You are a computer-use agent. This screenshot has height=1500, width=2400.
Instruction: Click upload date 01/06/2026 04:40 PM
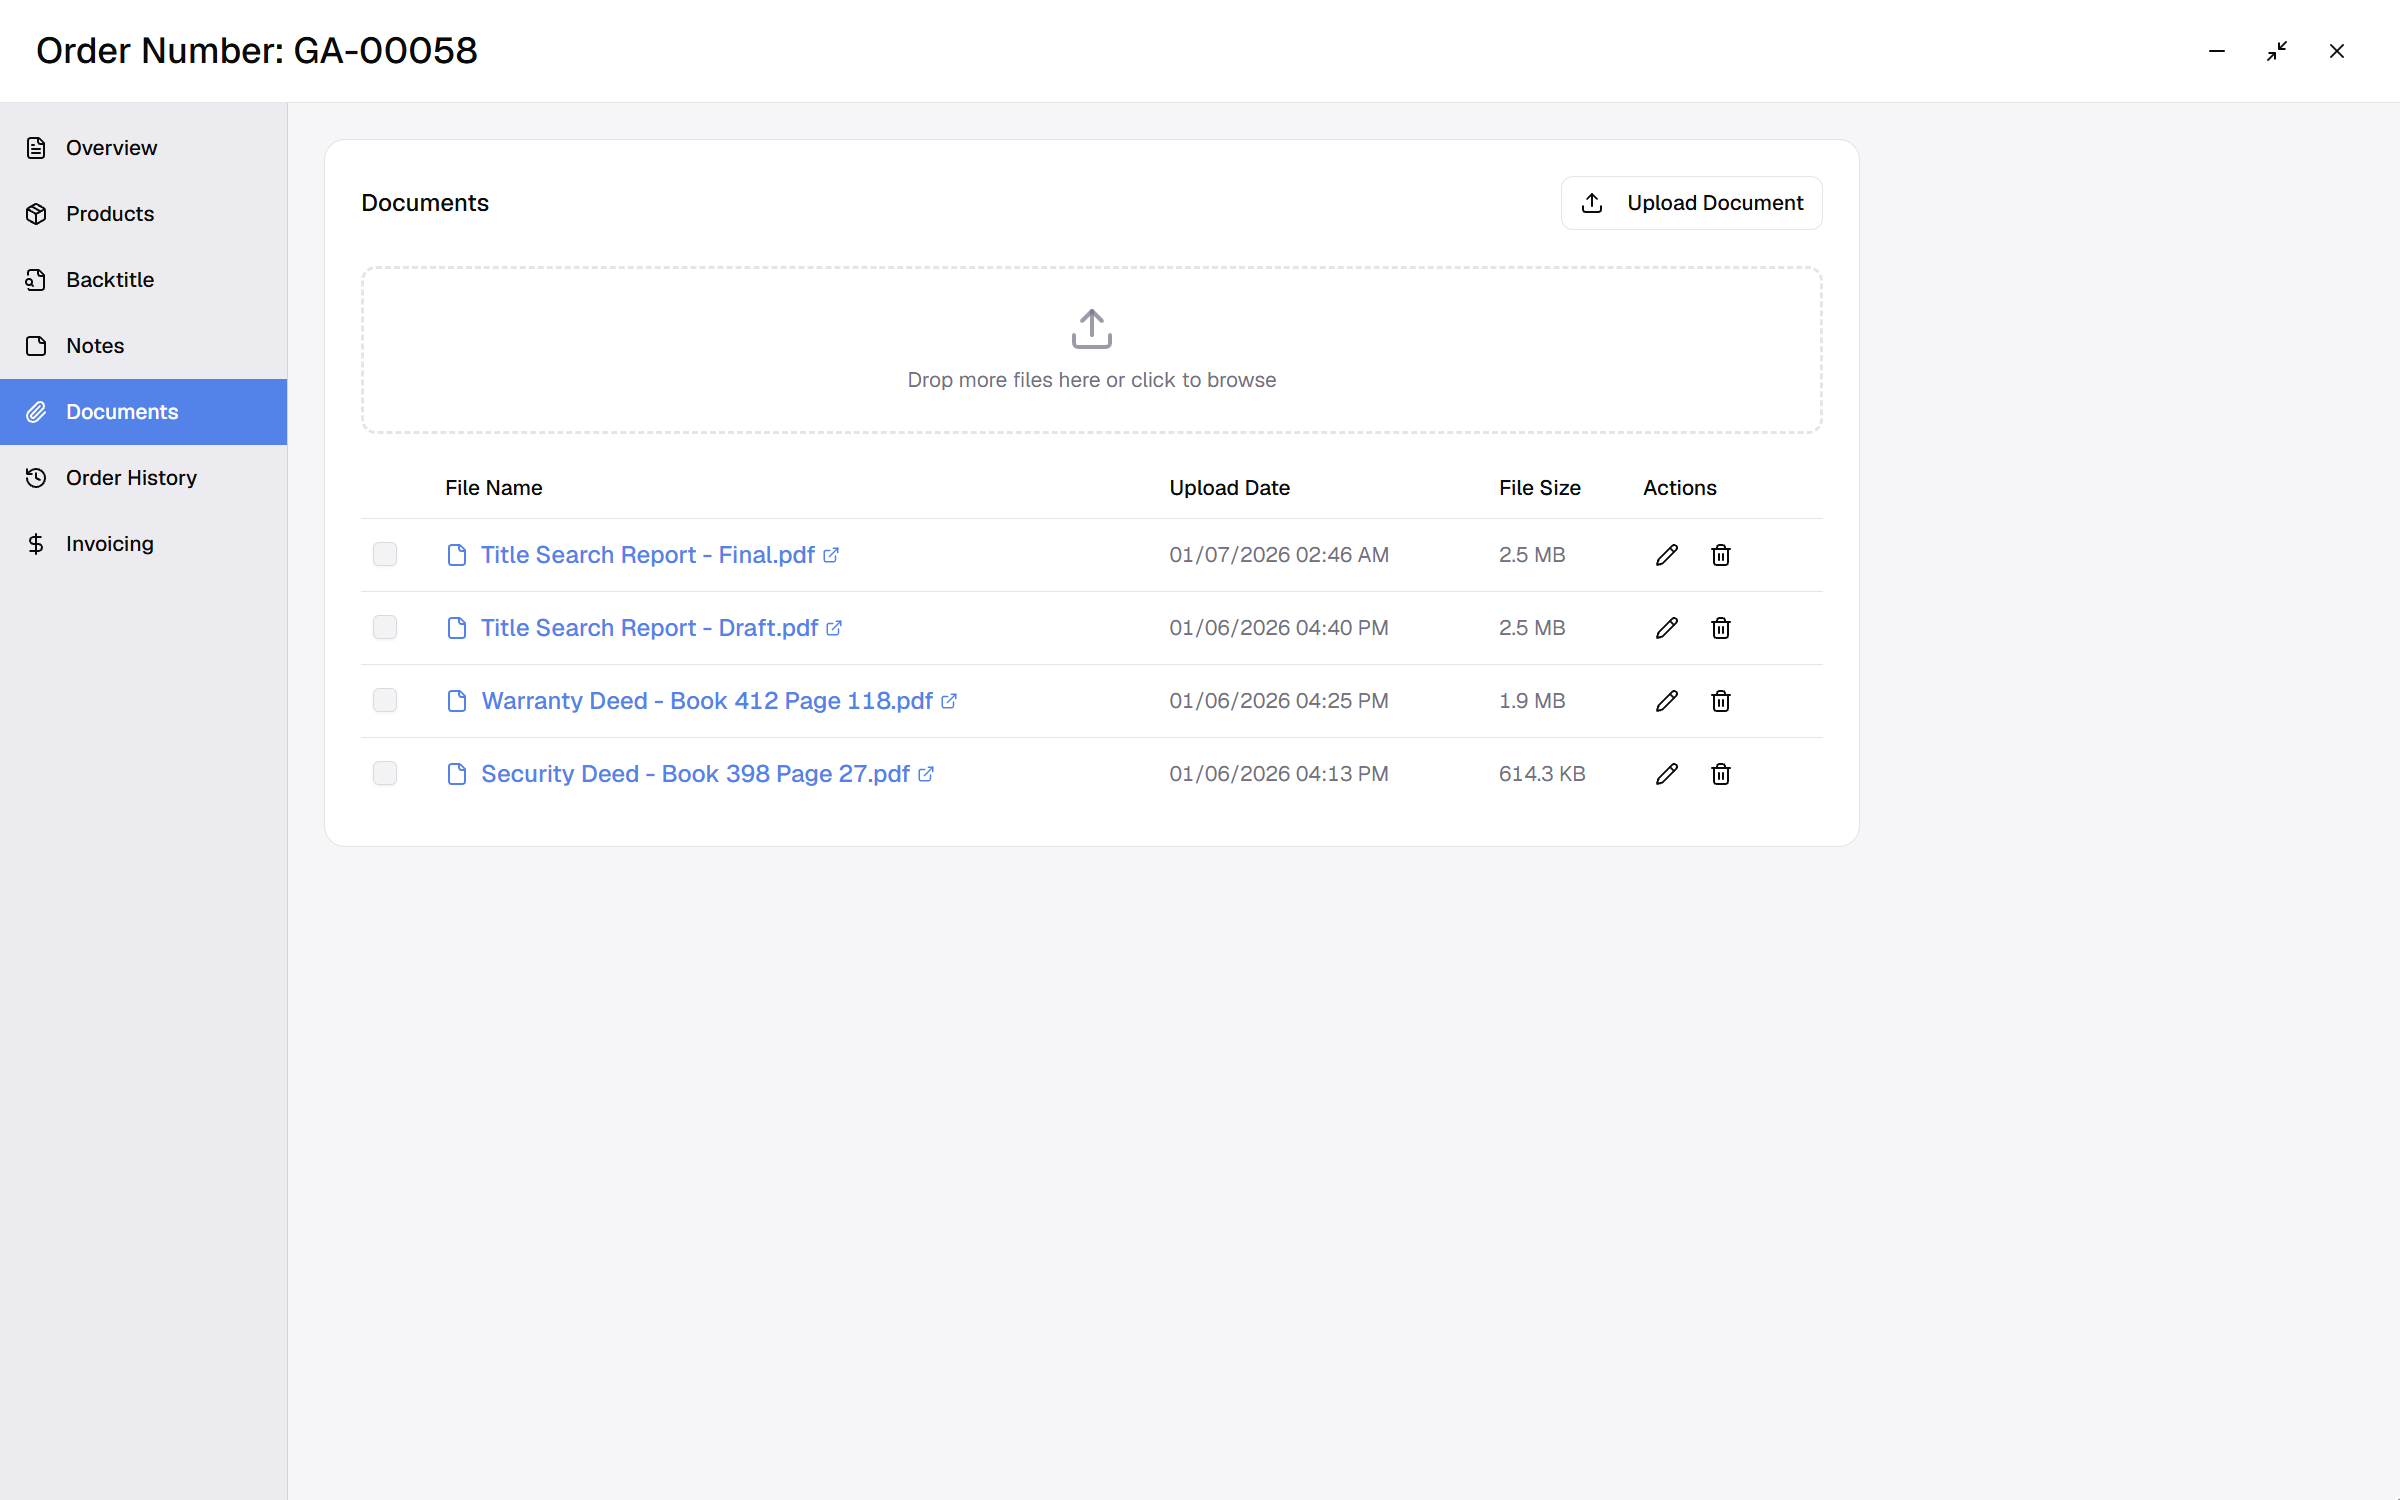[1278, 628]
